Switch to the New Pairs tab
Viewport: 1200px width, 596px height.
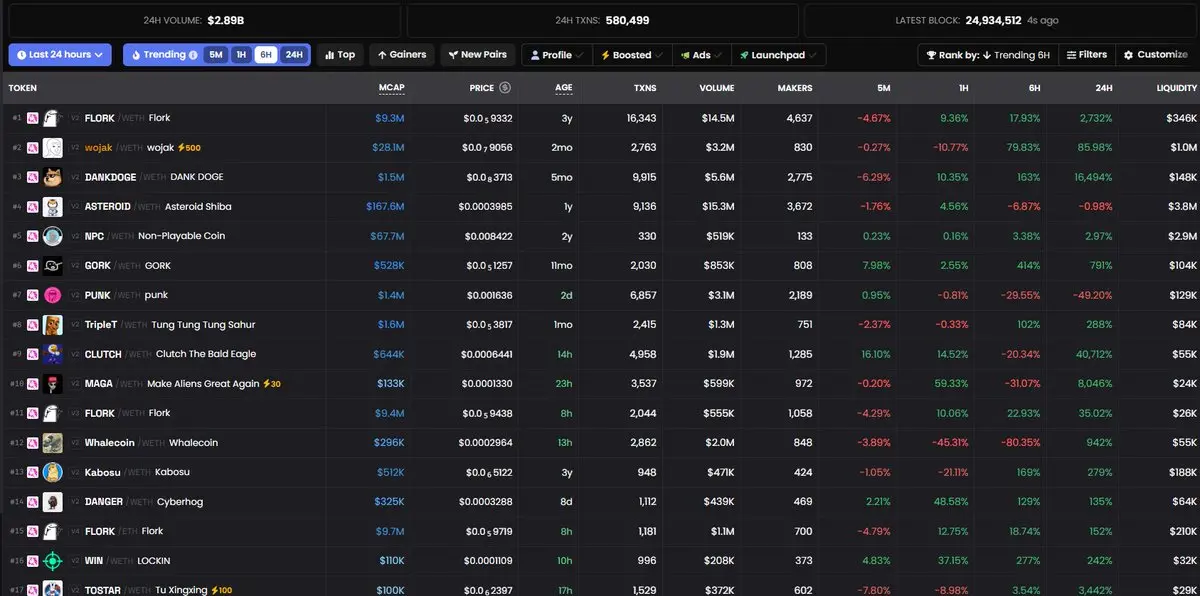point(477,55)
